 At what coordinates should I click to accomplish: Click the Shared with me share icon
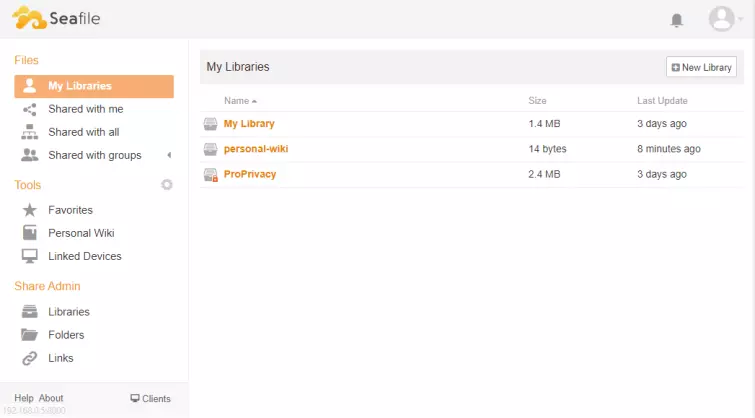(x=29, y=109)
